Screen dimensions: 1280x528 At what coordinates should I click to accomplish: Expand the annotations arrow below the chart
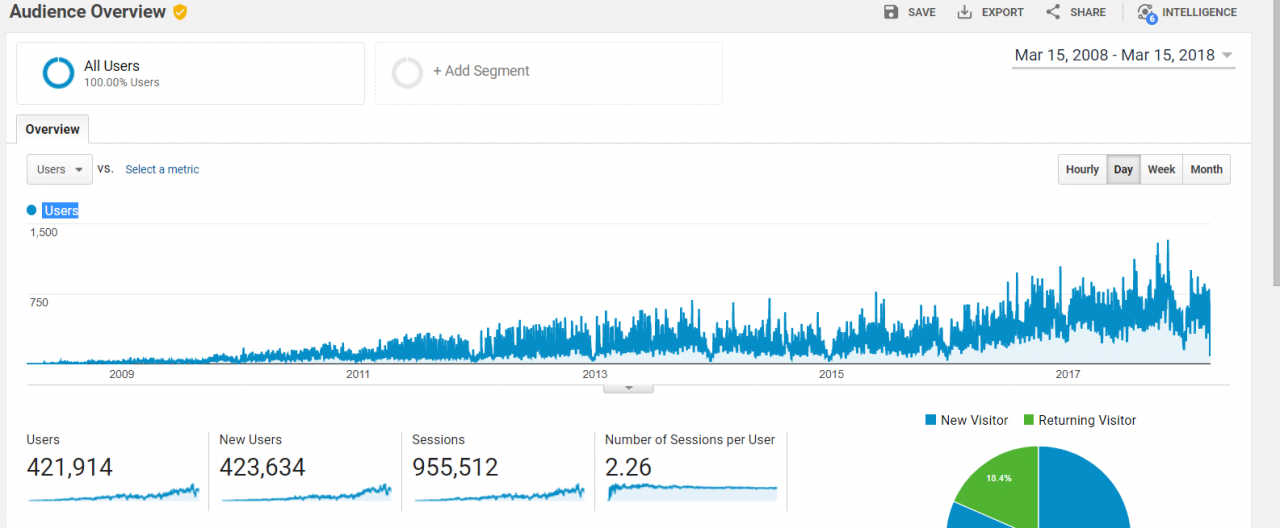tap(628, 387)
